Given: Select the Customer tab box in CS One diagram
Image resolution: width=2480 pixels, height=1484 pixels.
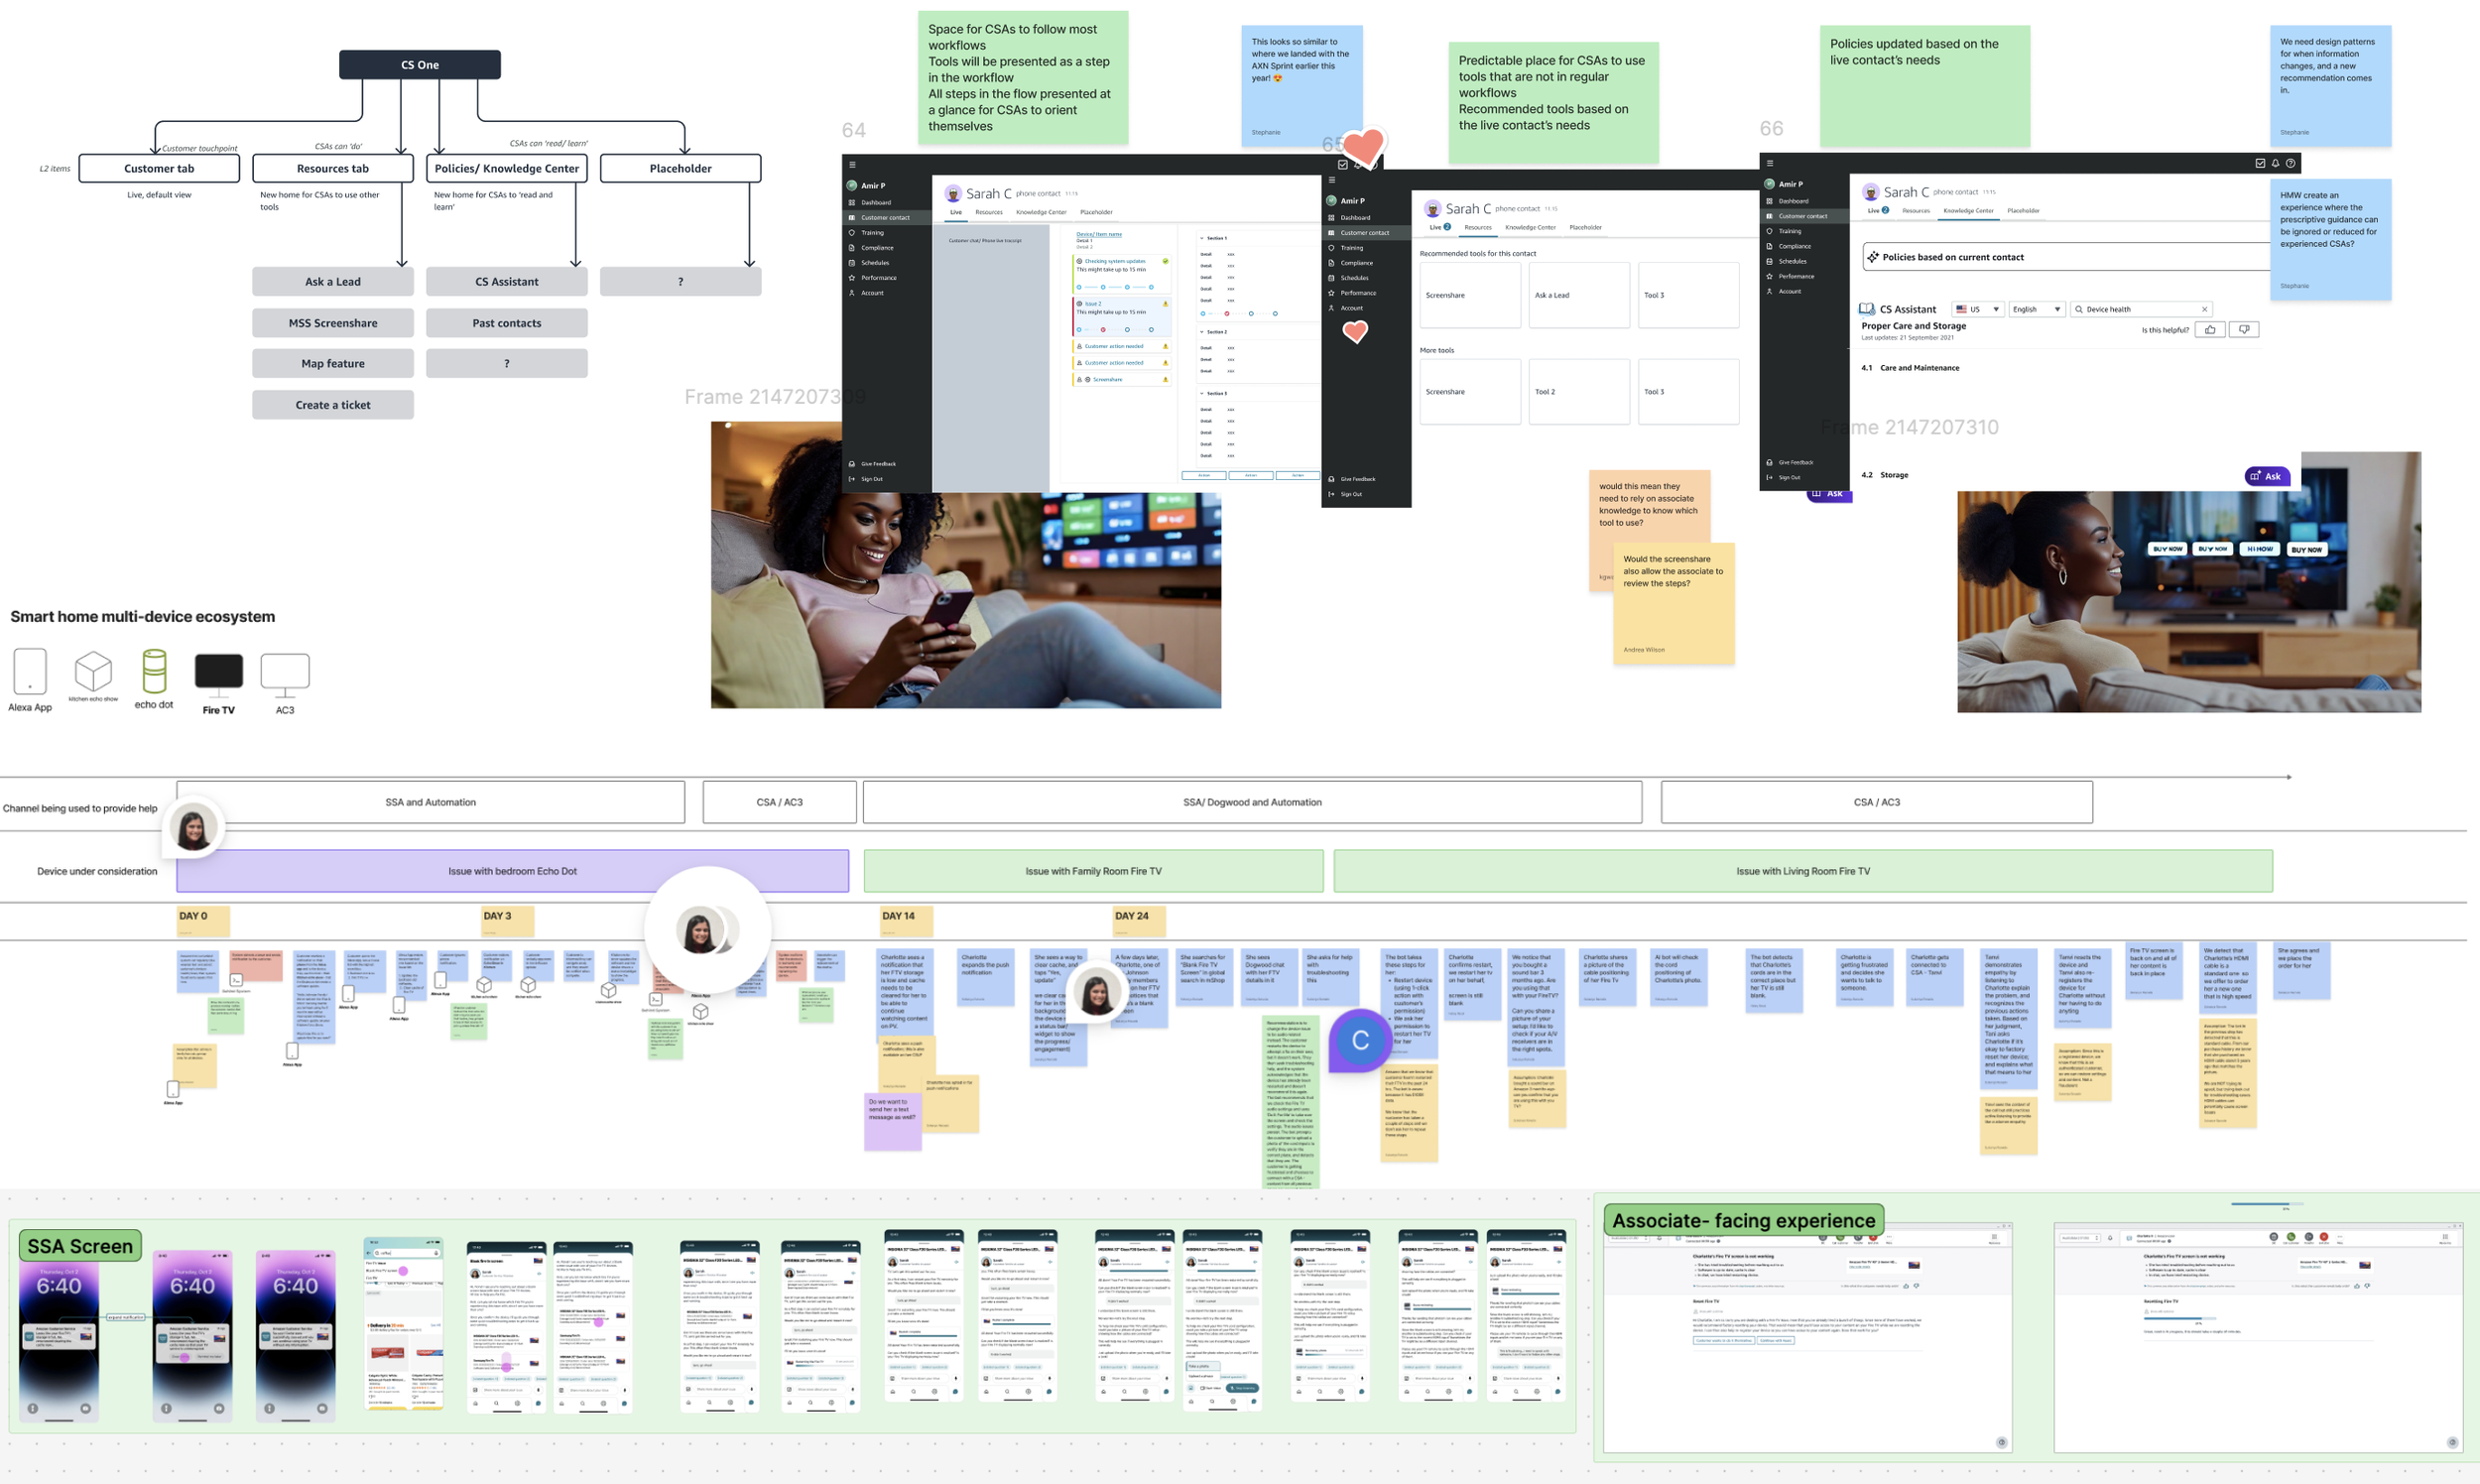Looking at the screenshot, I should coord(159,168).
